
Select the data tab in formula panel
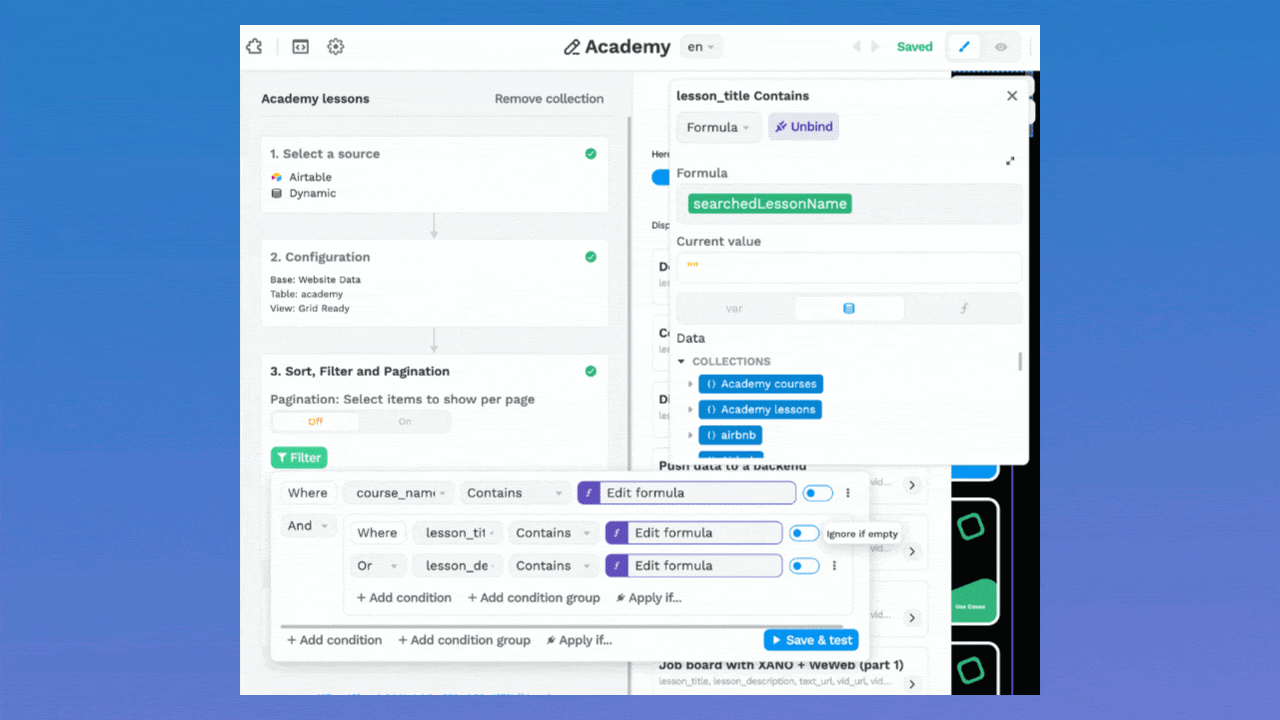coord(849,309)
